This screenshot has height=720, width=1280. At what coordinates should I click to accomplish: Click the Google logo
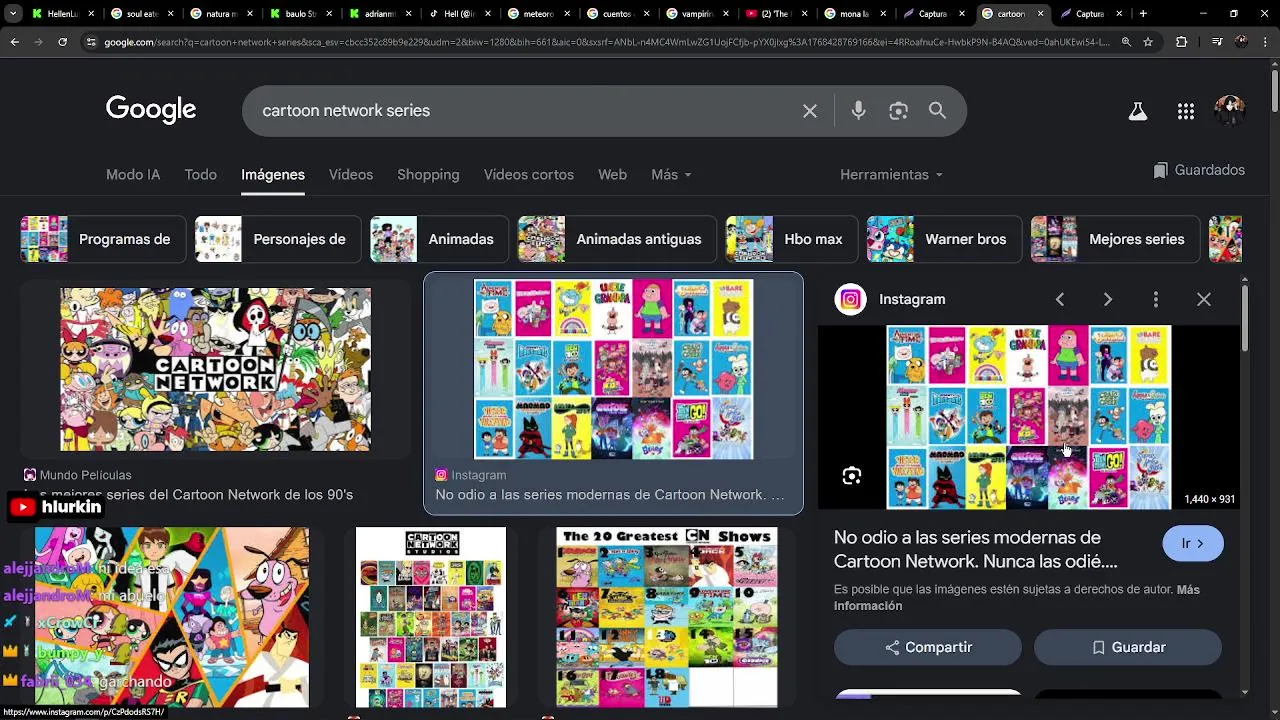[151, 110]
